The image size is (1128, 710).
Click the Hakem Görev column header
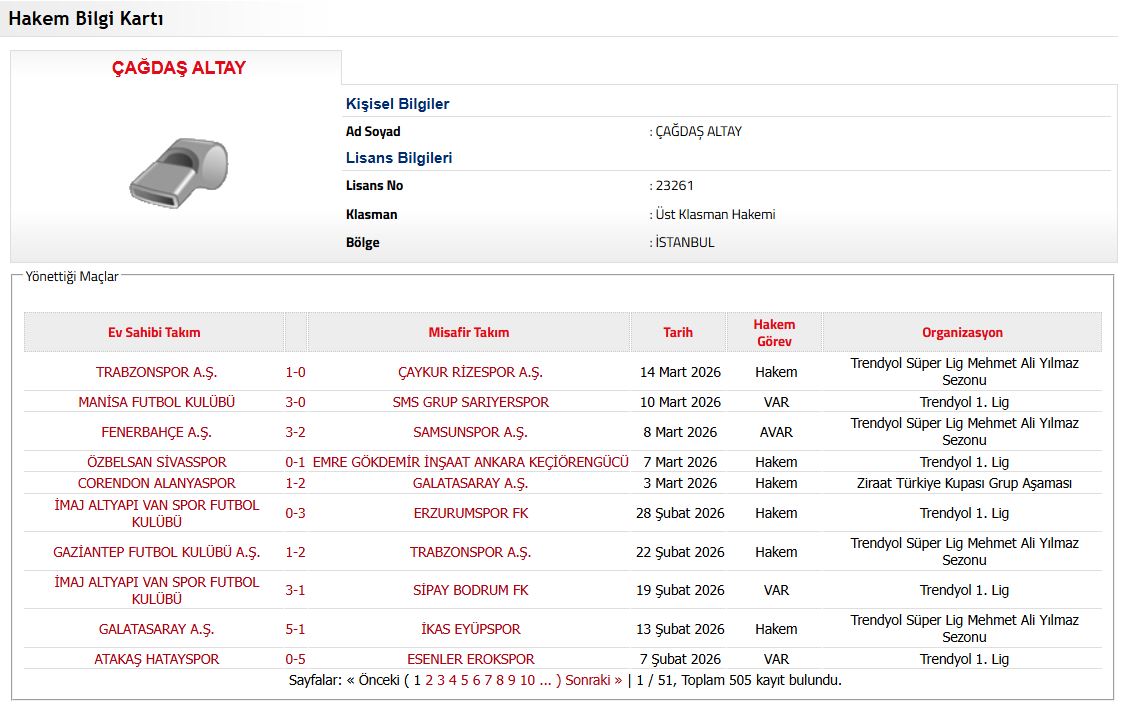tap(774, 333)
